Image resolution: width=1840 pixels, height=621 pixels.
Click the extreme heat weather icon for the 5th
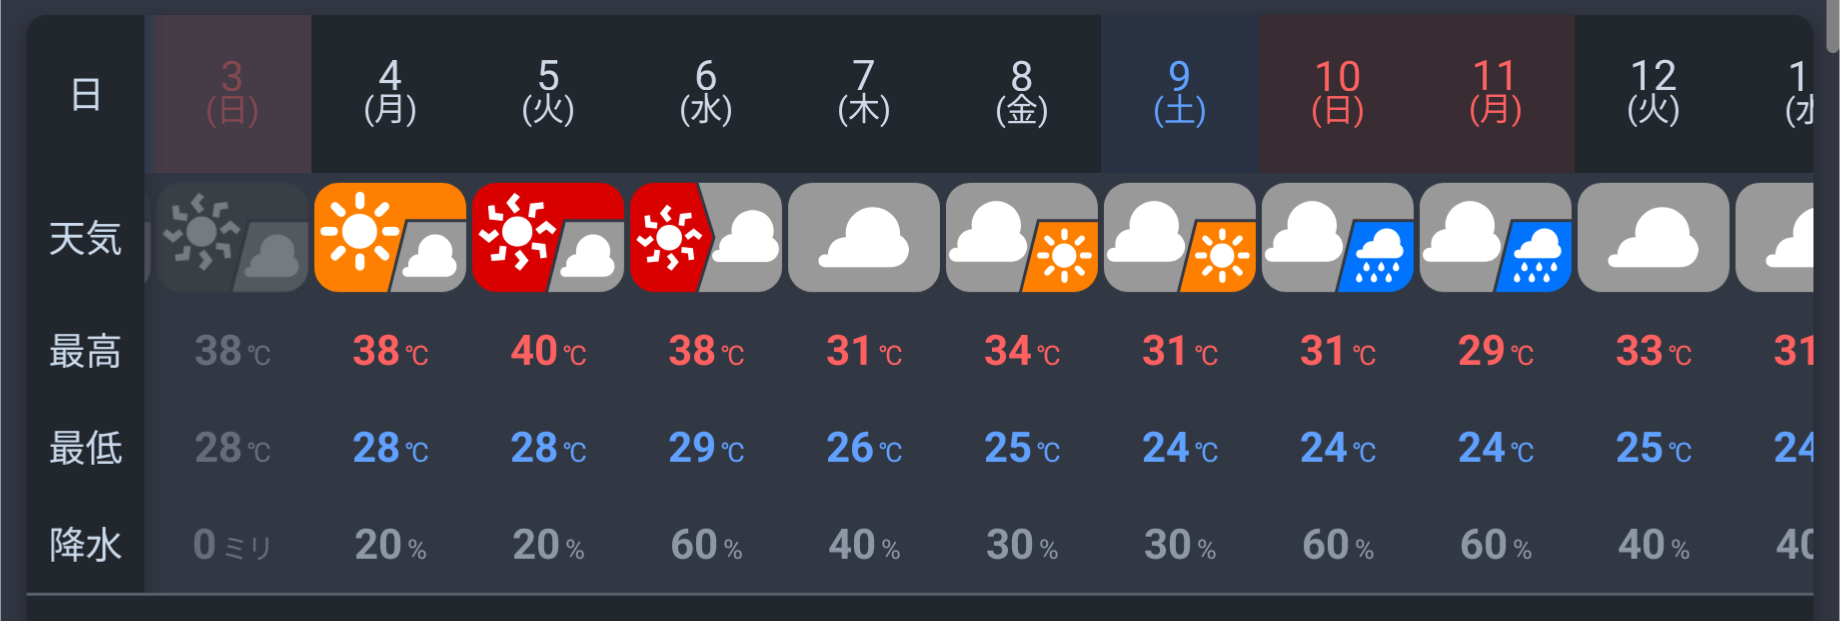pyautogui.click(x=548, y=238)
